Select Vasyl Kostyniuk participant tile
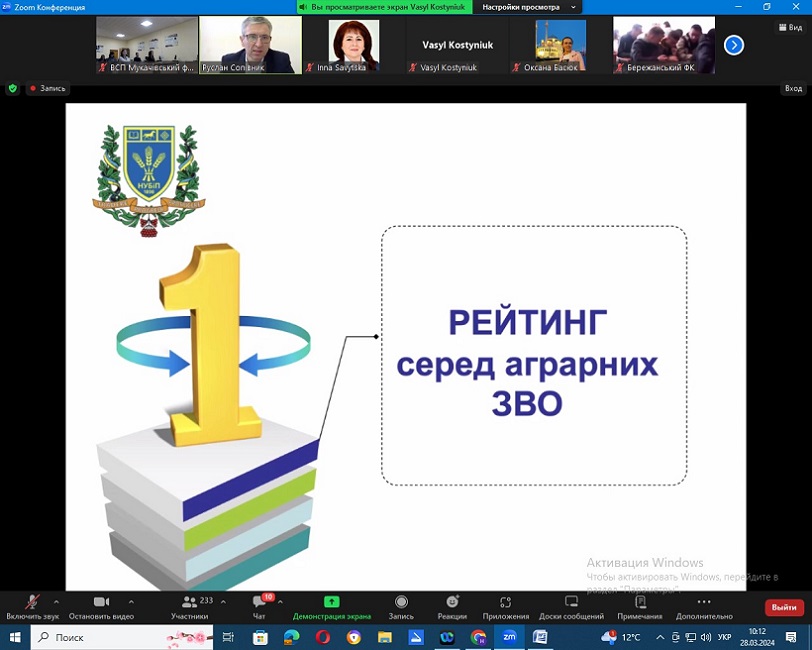 pos(457,45)
